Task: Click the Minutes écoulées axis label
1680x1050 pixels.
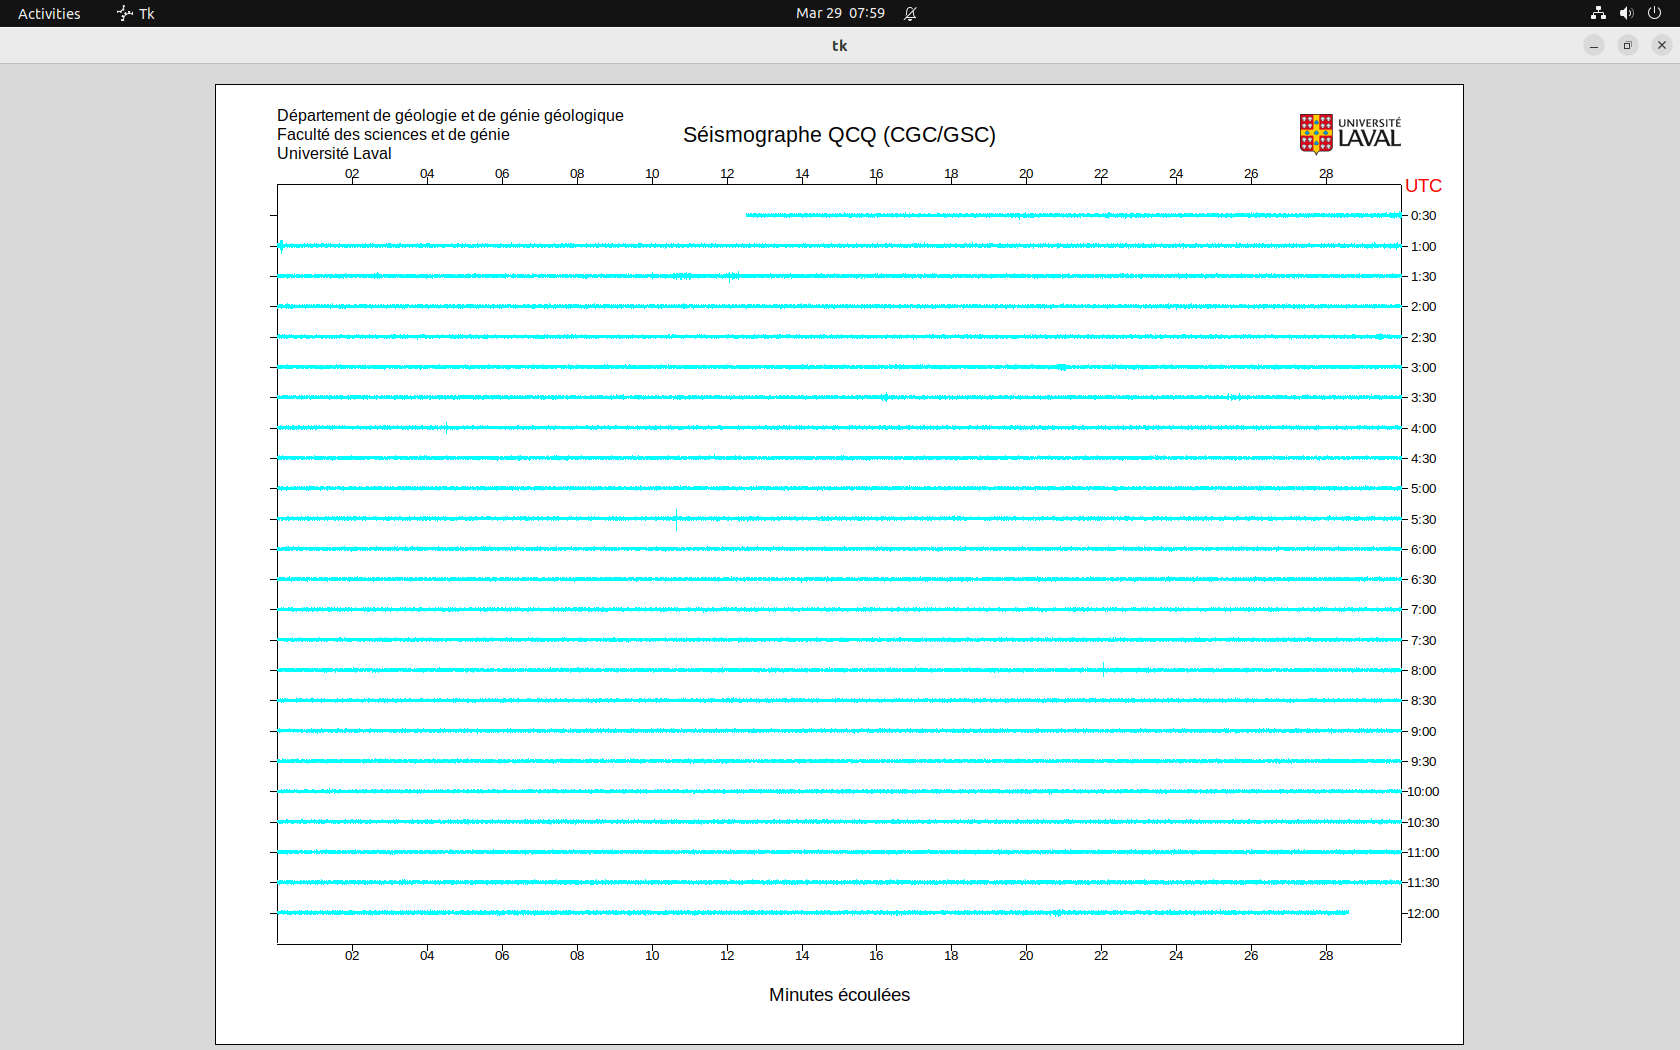Action: pyautogui.click(x=839, y=995)
